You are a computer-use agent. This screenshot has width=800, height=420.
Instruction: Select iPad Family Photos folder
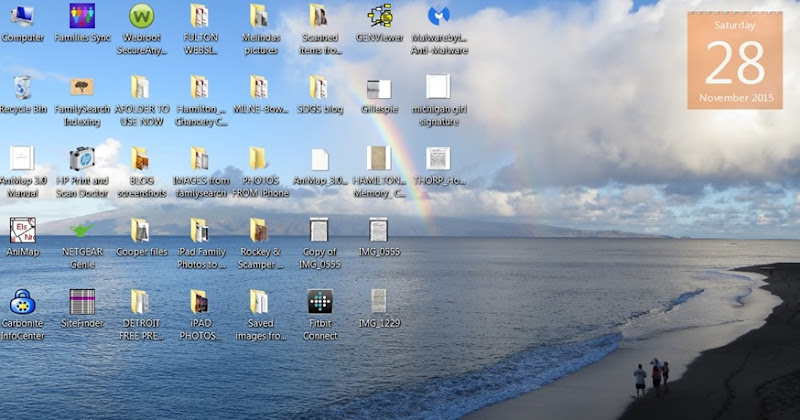(201, 243)
